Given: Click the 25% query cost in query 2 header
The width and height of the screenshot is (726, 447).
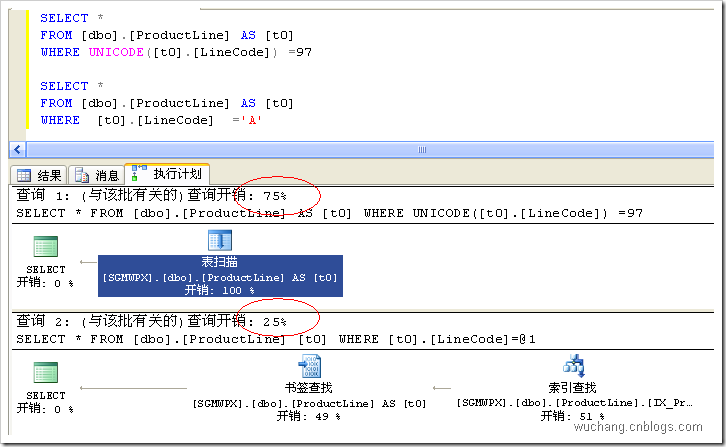Looking at the screenshot, I should pyautogui.click(x=275, y=322).
